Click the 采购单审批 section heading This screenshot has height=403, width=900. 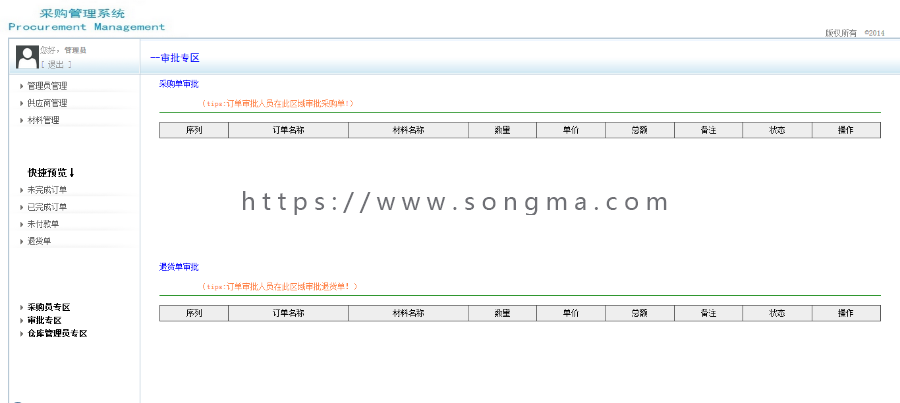click(x=179, y=84)
